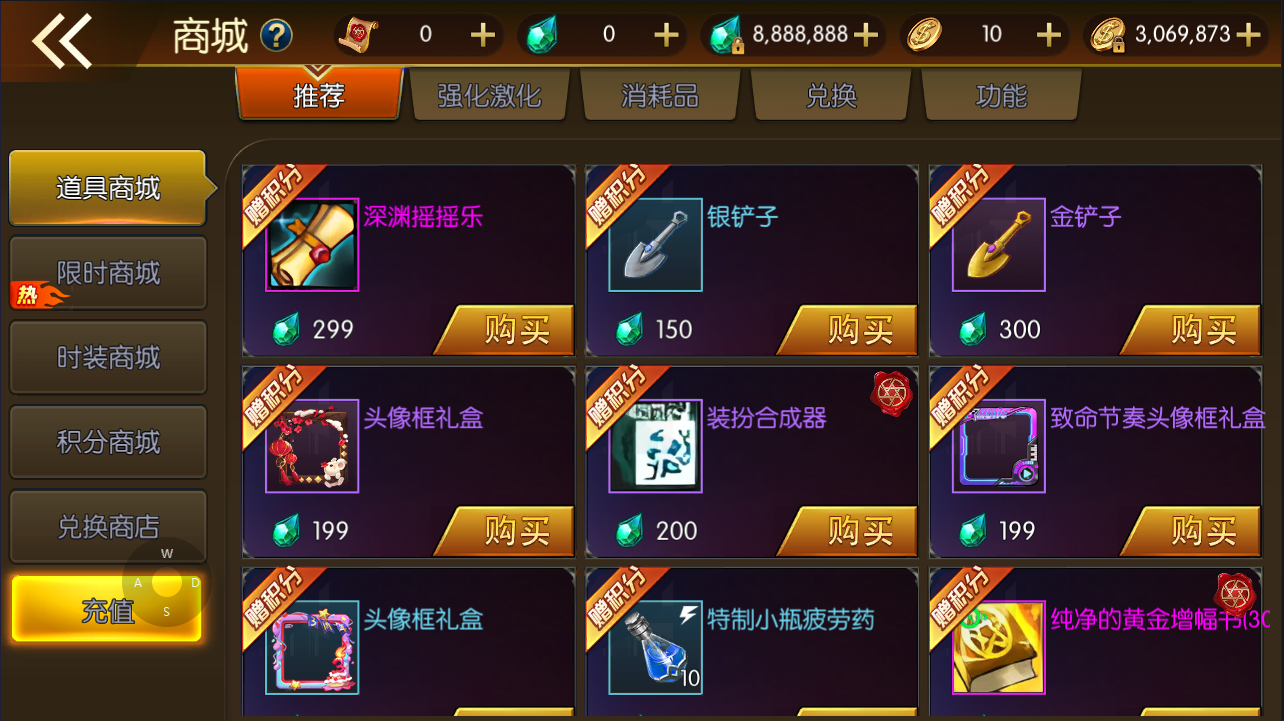Tap the 特制小瓶疲劳药 potion icon

coord(655,647)
